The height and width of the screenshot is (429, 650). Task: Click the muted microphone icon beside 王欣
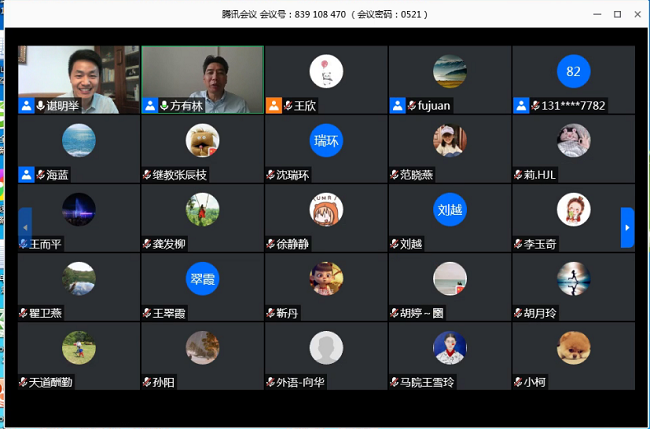(x=288, y=105)
